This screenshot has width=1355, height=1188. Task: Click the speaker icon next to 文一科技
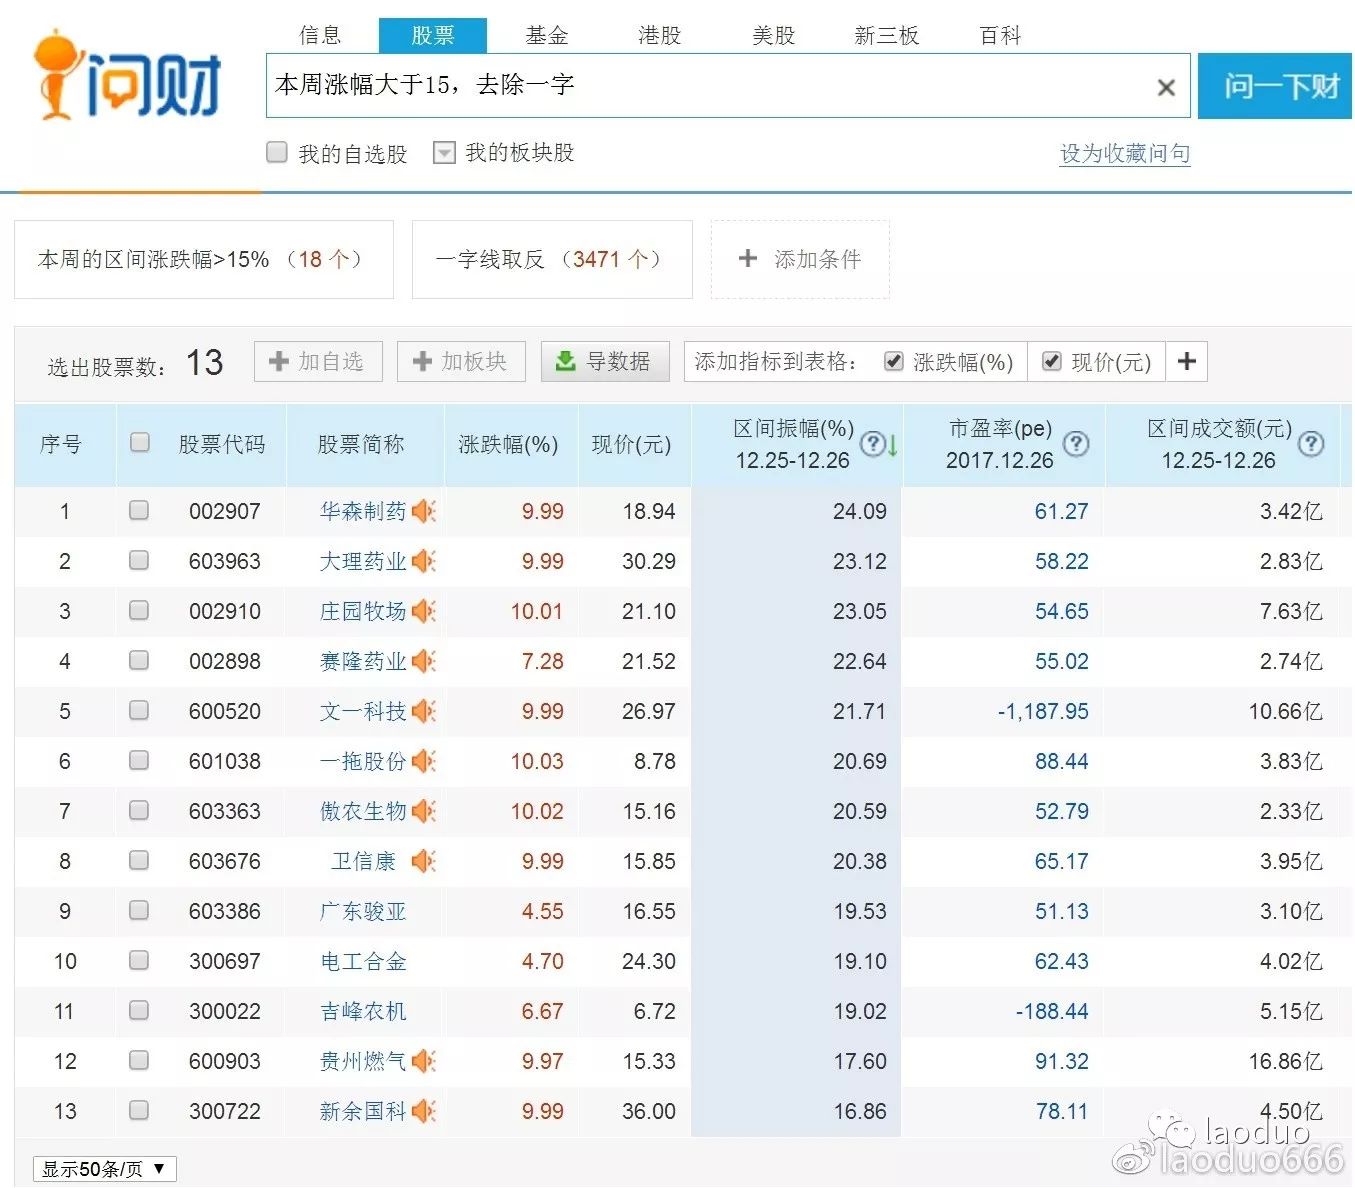tap(424, 711)
